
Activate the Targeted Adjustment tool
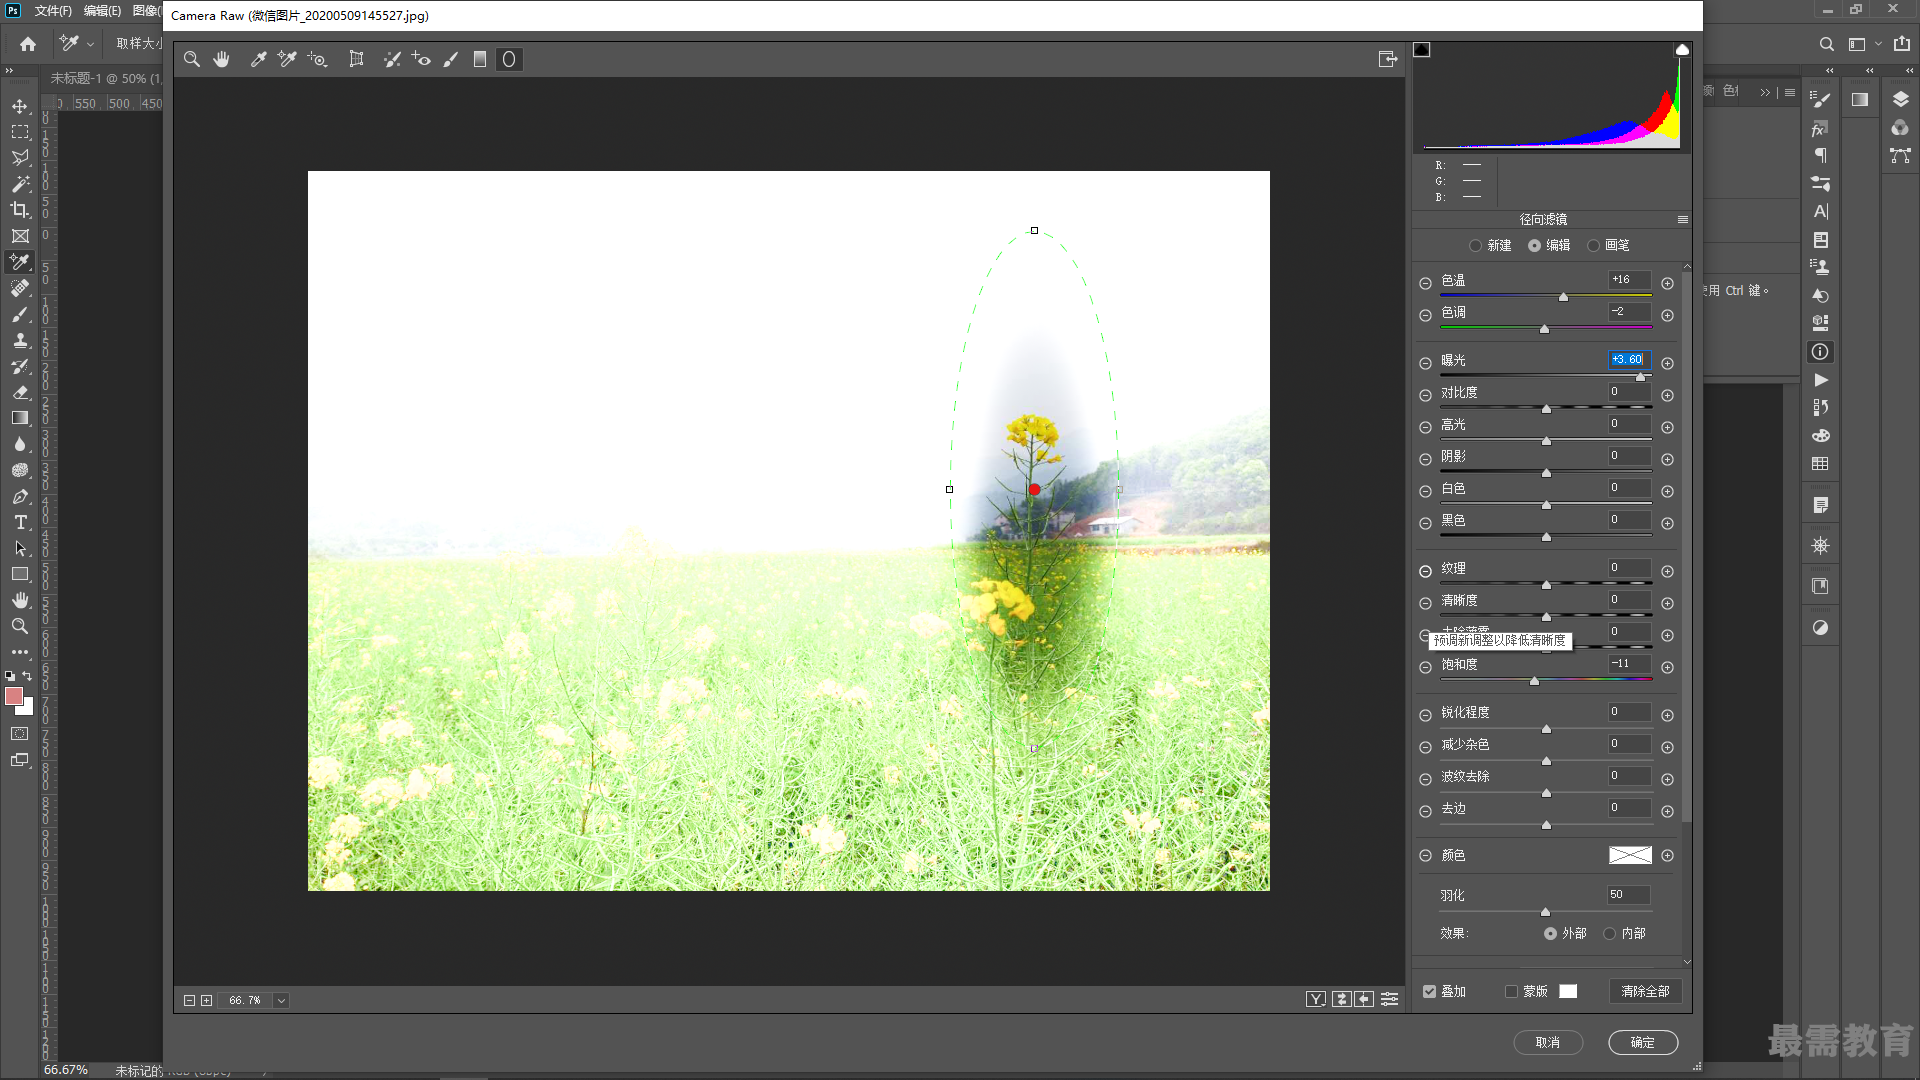coord(318,60)
